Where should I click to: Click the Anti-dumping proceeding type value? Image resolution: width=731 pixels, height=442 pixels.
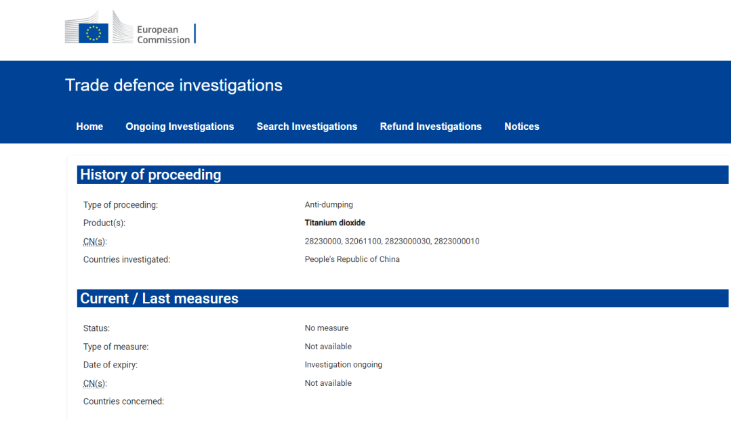click(x=329, y=205)
